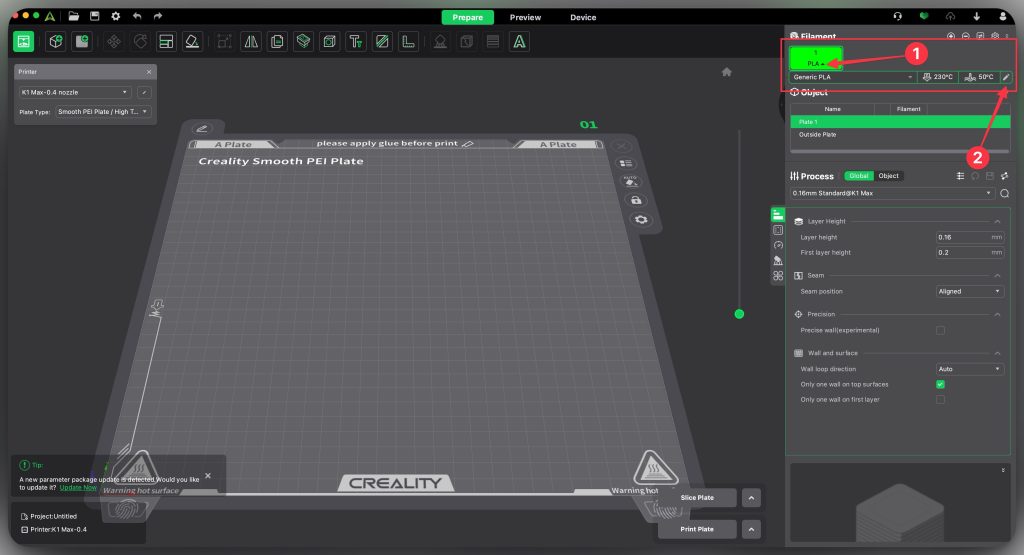Switch to the Device tab
This screenshot has width=1024, height=555.
583,17
